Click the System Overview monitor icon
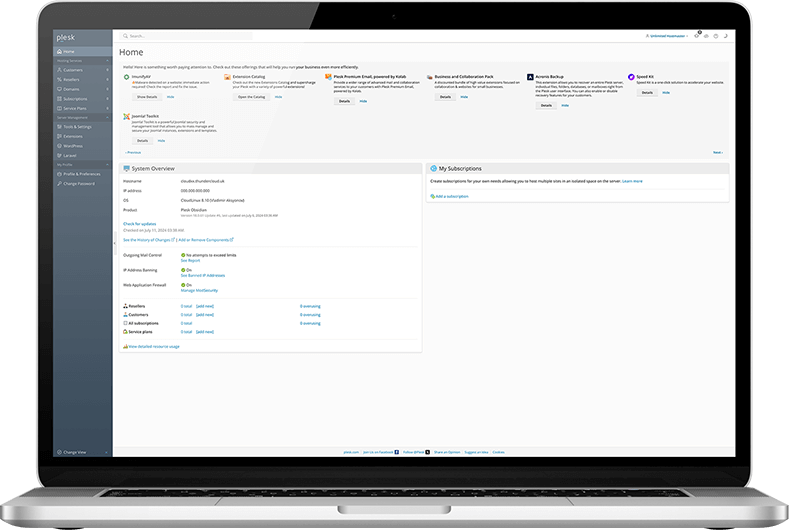The width and height of the screenshot is (789, 530). (125, 168)
